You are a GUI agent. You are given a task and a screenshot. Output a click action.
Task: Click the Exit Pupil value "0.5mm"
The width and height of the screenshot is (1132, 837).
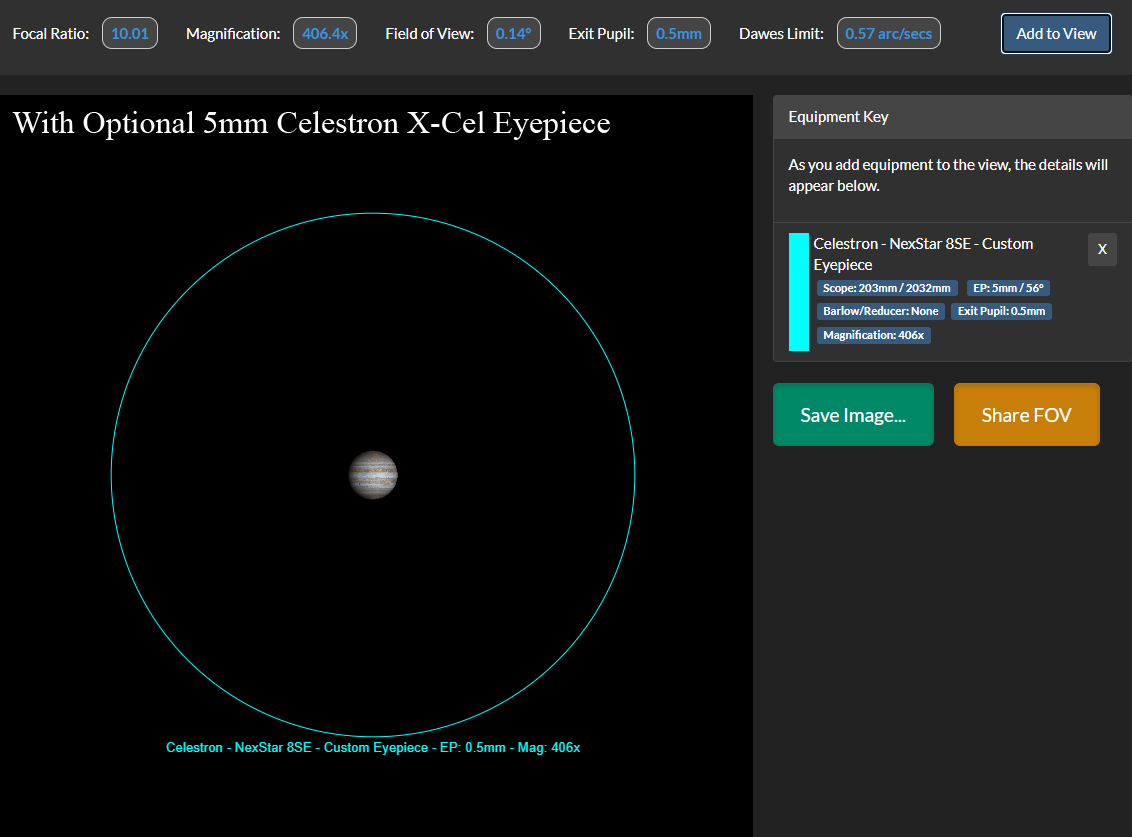pos(678,32)
